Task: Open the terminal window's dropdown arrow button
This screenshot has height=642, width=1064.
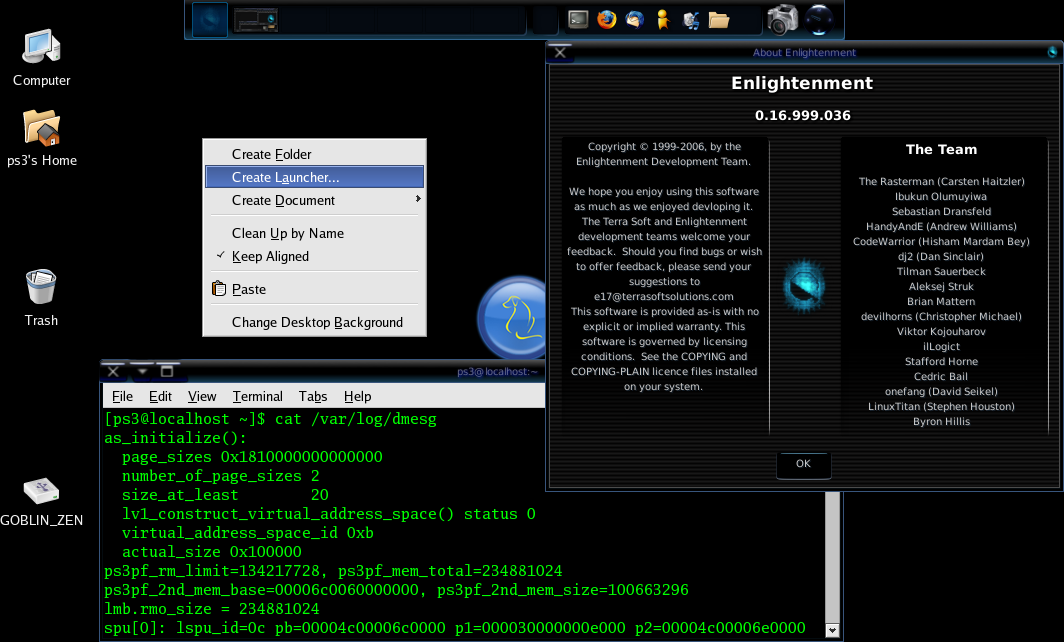Action: pos(142,371)
